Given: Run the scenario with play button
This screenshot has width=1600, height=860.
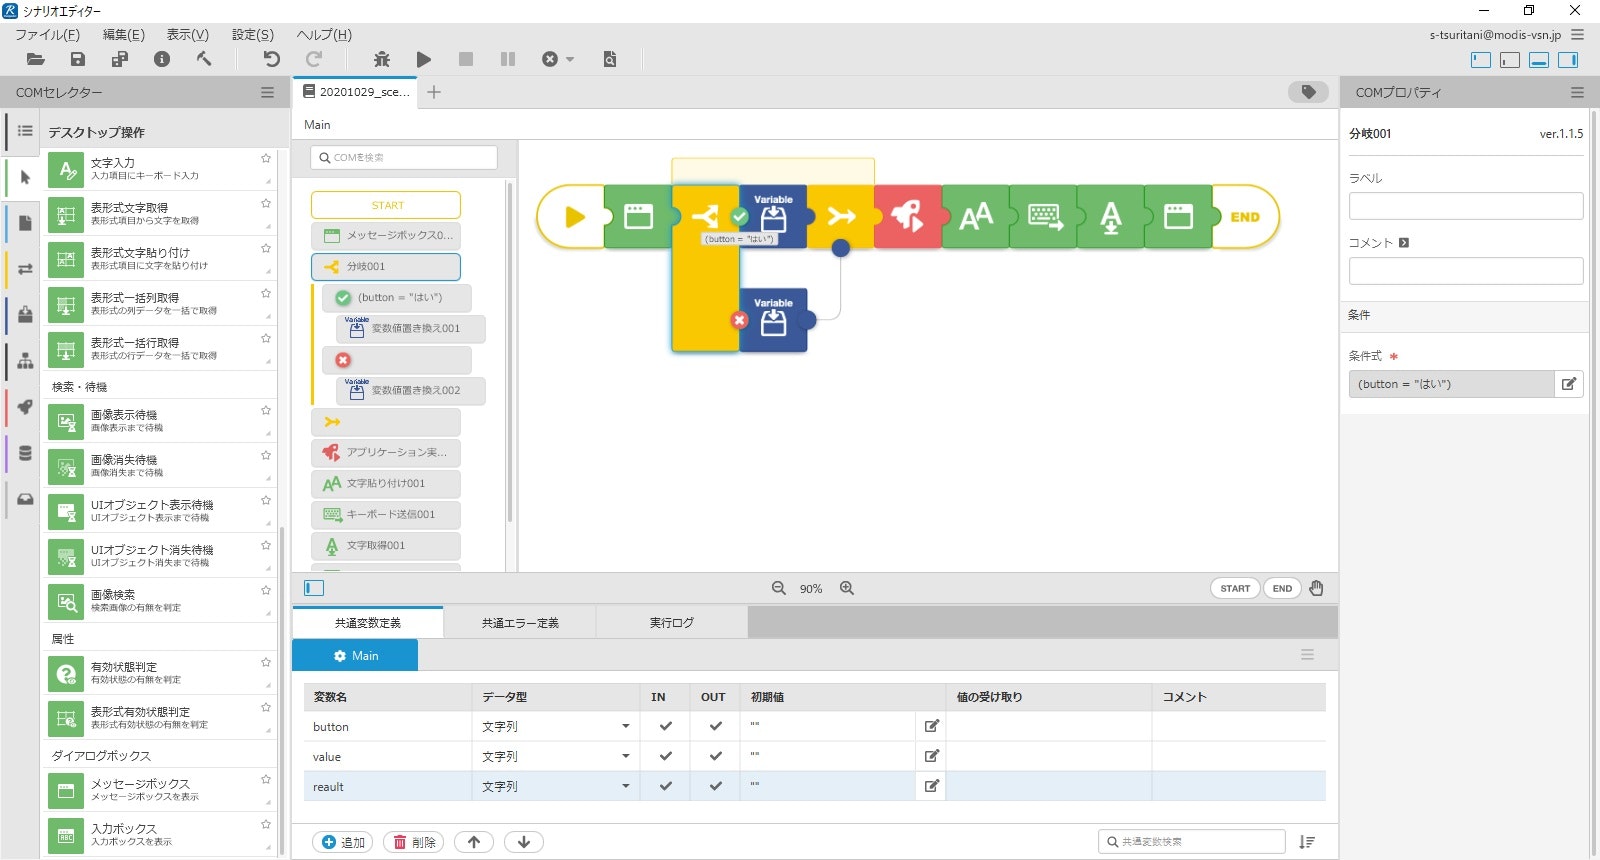Looking at the screenshot, I should pos(424,59).
